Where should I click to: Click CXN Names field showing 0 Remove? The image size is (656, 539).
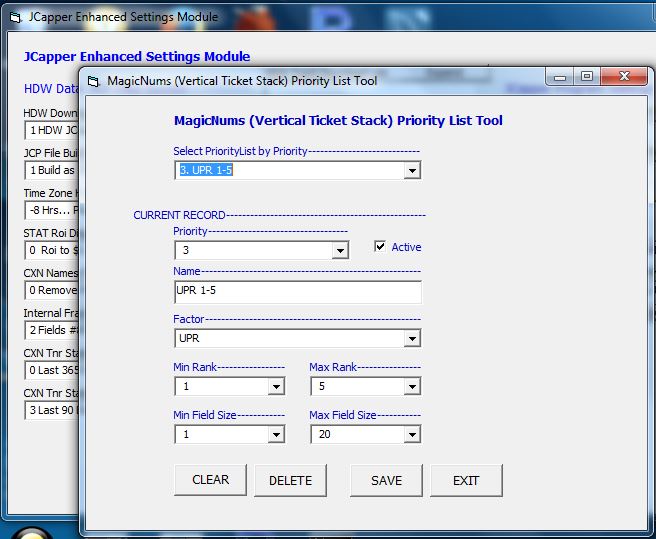tap(51, 290)
